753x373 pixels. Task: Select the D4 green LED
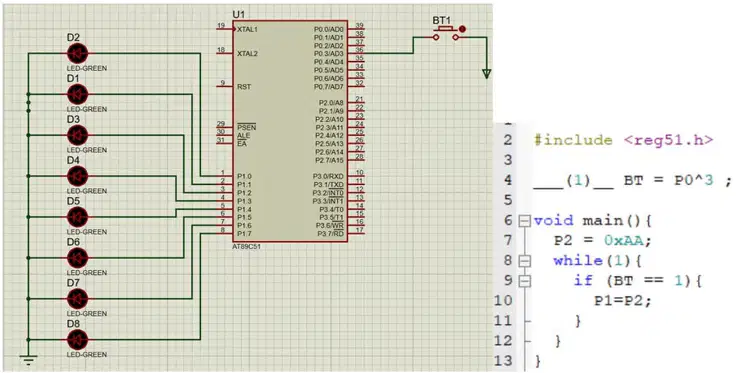77,176
